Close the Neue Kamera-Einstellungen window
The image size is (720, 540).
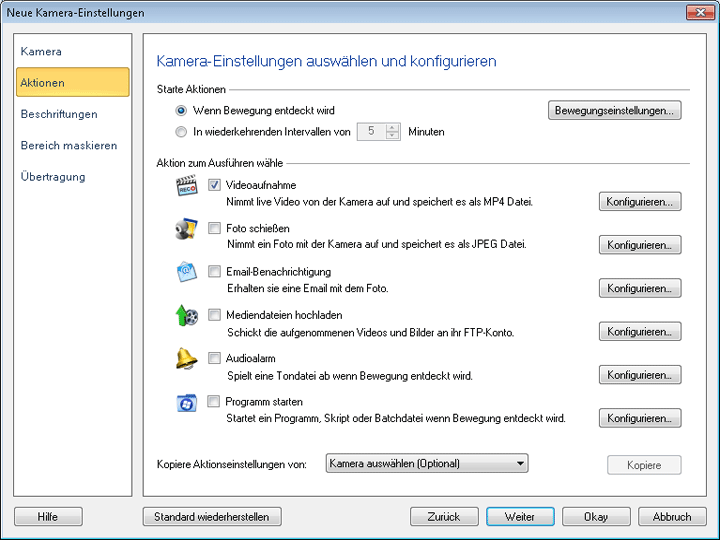point(698,13)
